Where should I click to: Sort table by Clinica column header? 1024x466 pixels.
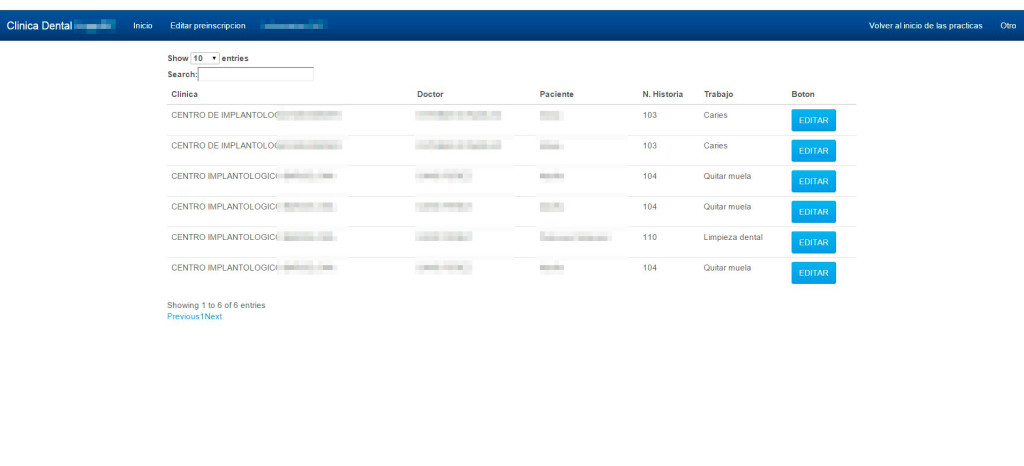pos(185,94)
